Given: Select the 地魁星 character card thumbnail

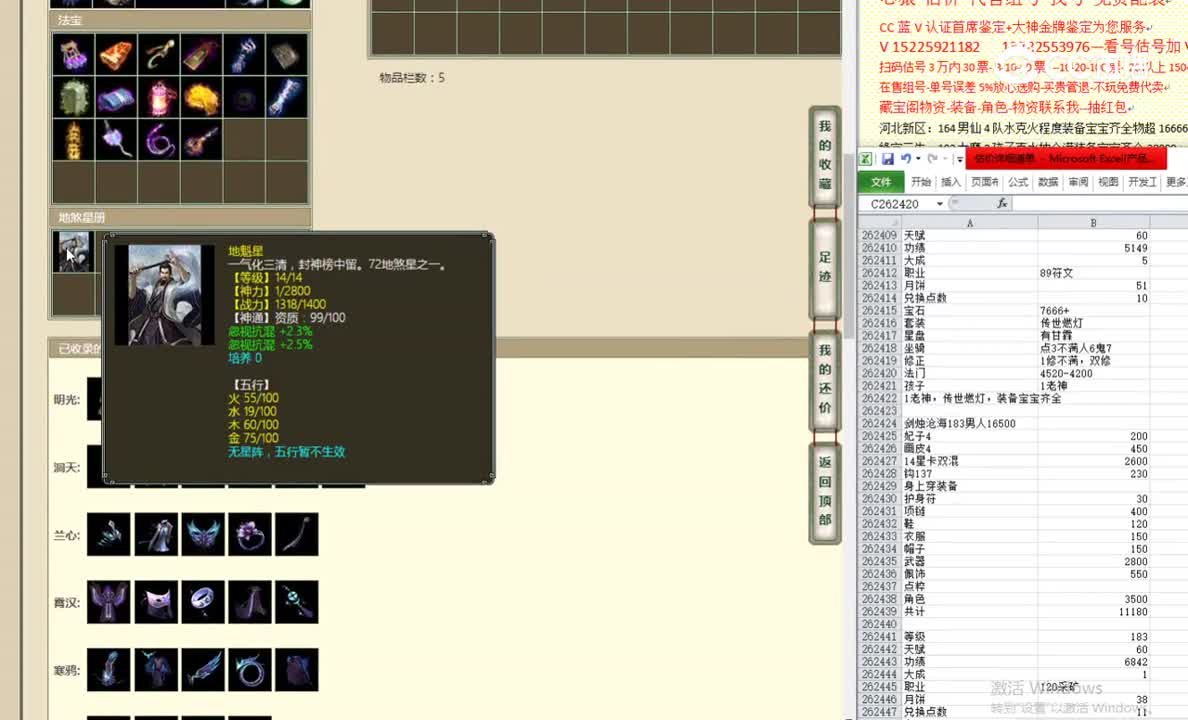Looking at the screenshot, I should coord(73,251).
